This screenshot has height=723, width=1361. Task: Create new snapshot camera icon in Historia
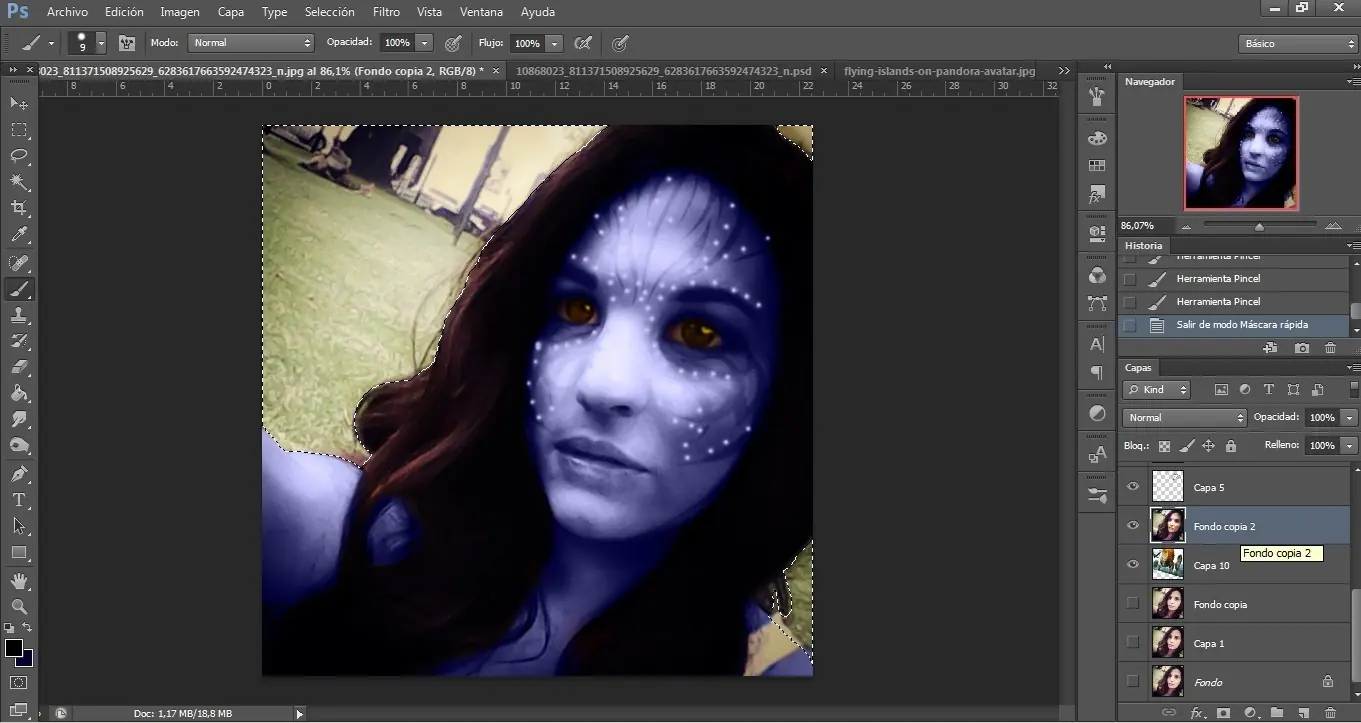click(x=1301, y=348)
